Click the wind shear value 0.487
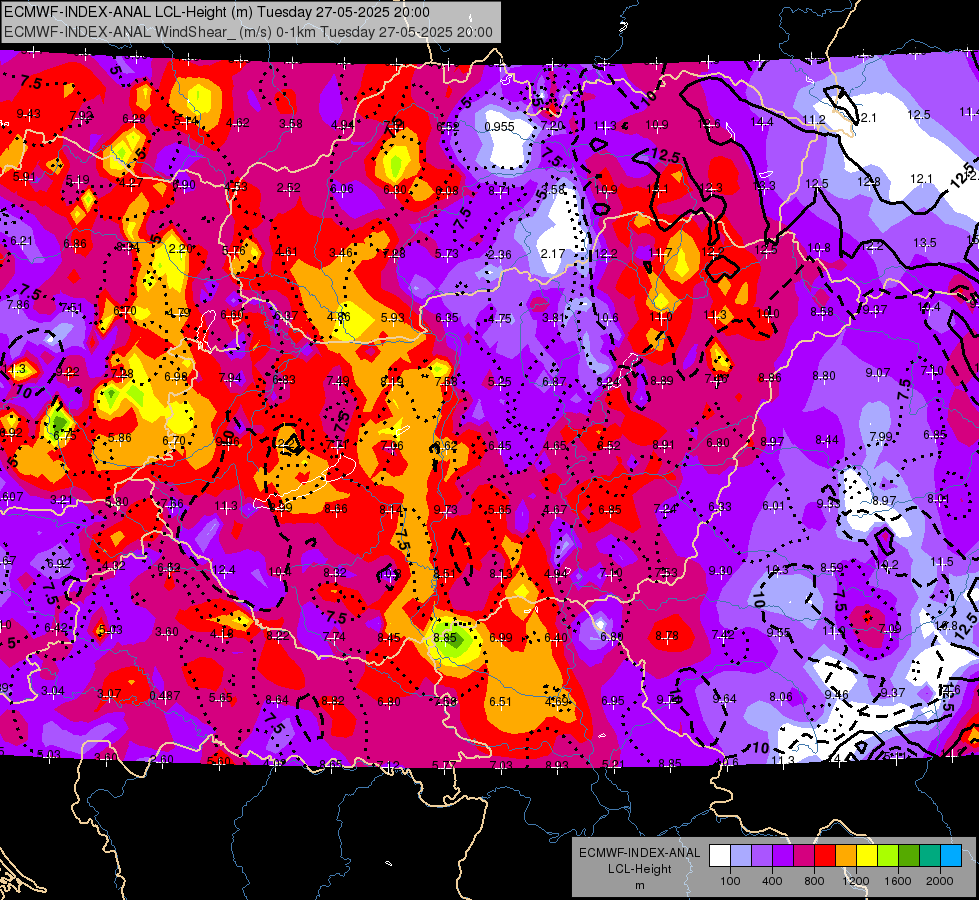 [165, 696]
